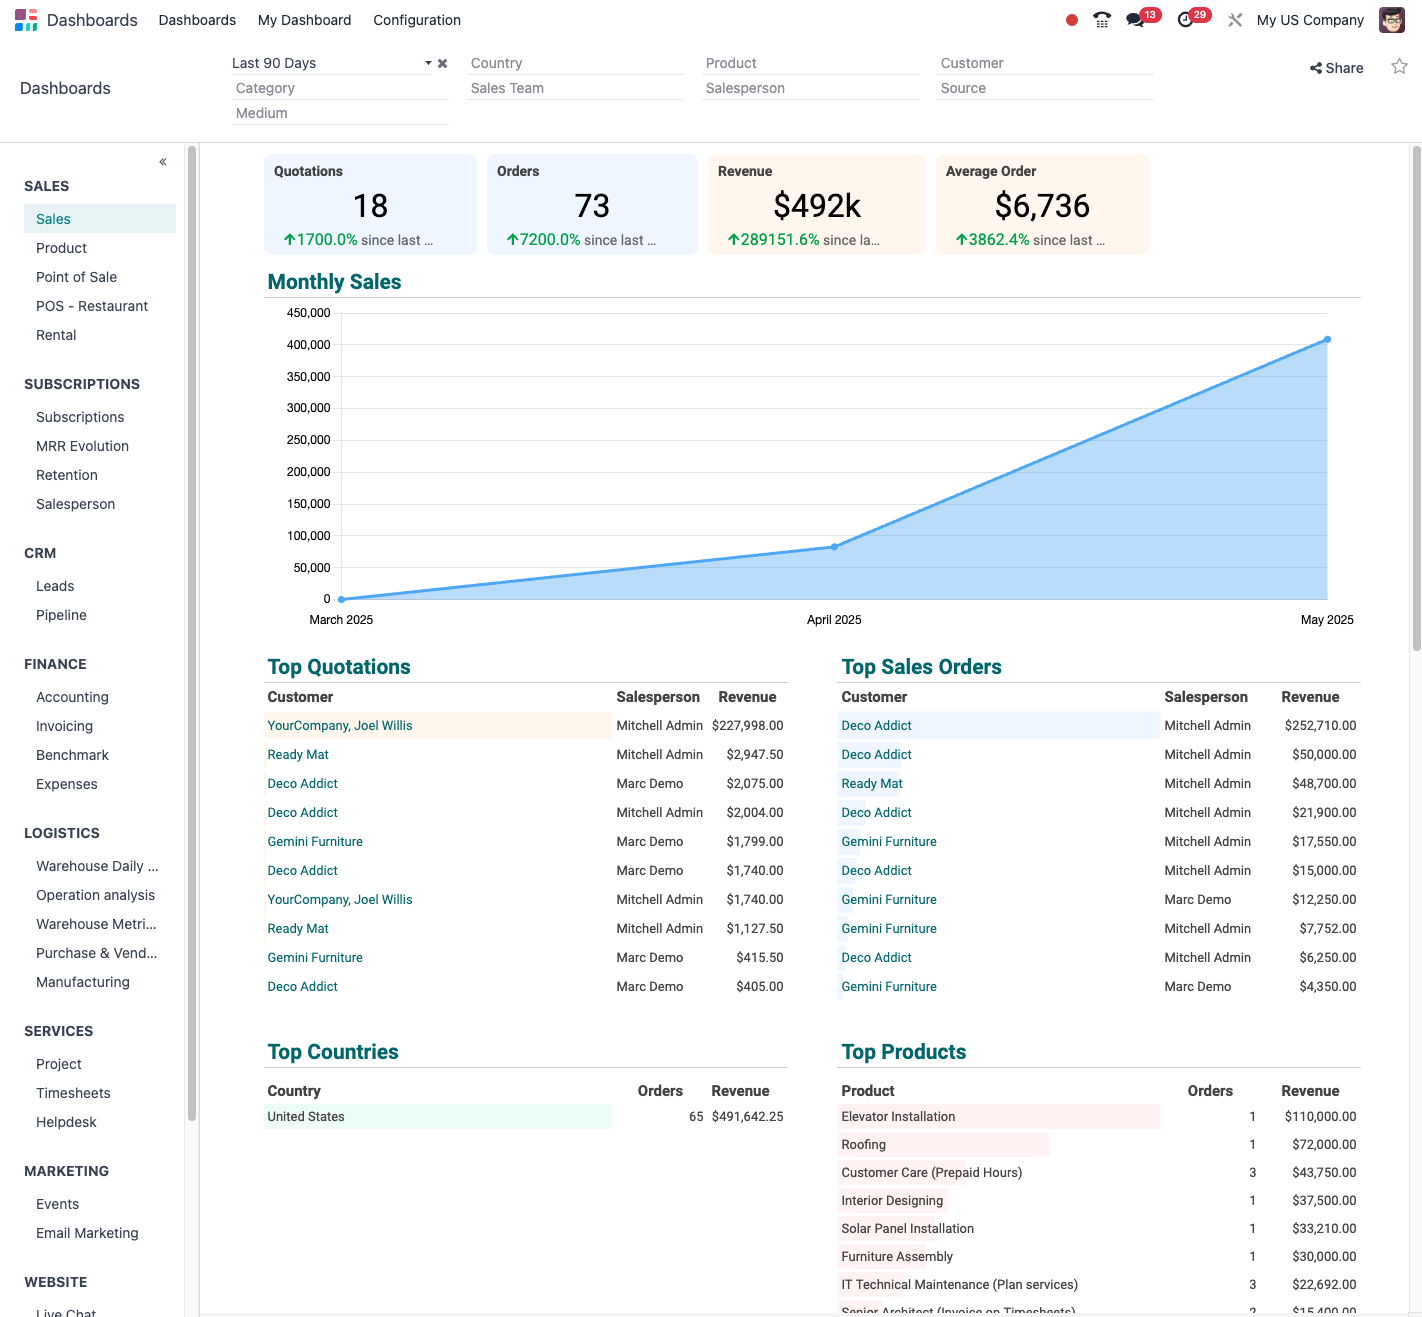Viewport: 1422px width, 1317px height.
Task: Open the Medium filter field
Action: click(340, 113)
